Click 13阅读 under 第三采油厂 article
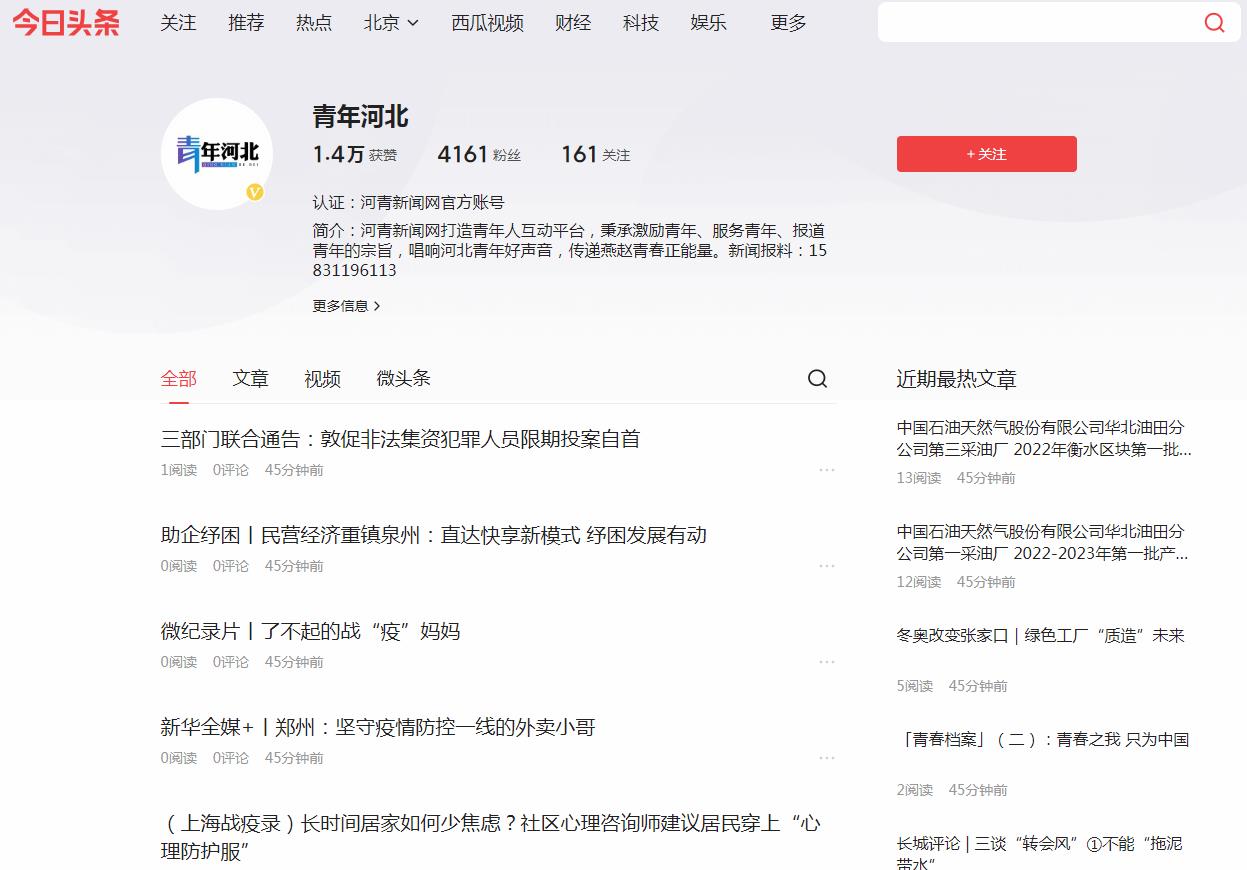 [x=919, y=478]
